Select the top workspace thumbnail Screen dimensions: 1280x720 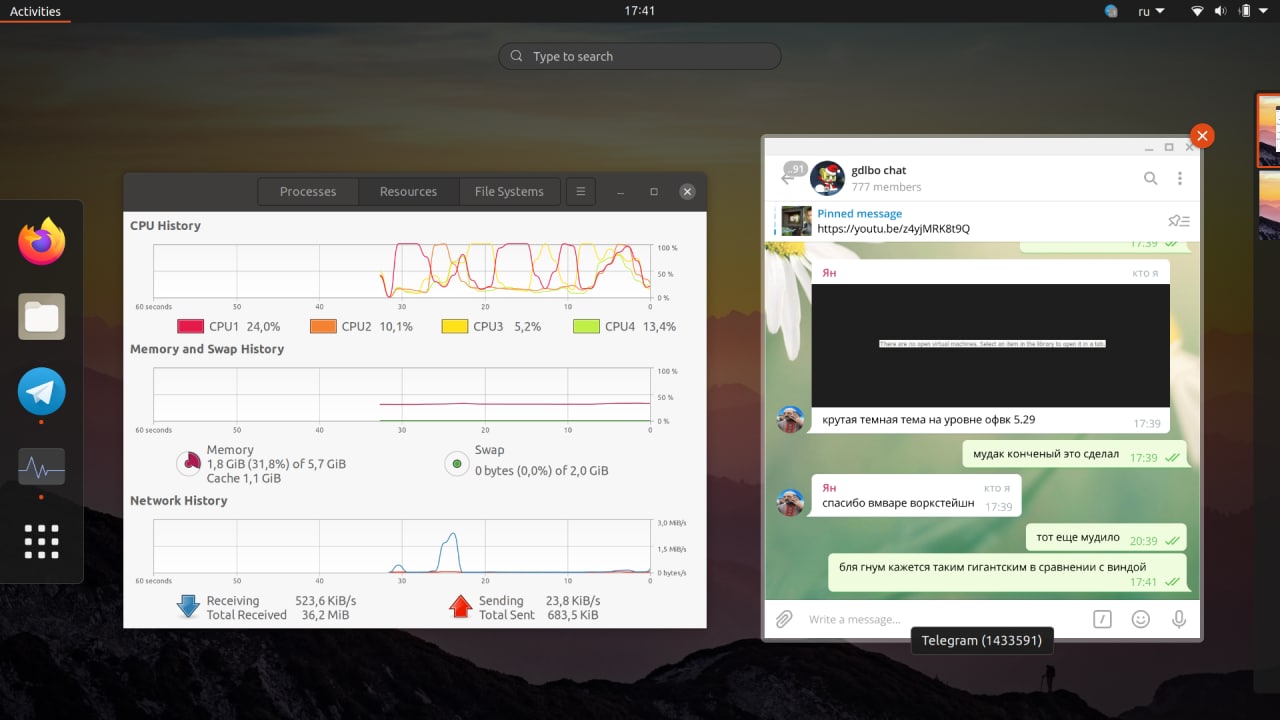point(1268,130)
